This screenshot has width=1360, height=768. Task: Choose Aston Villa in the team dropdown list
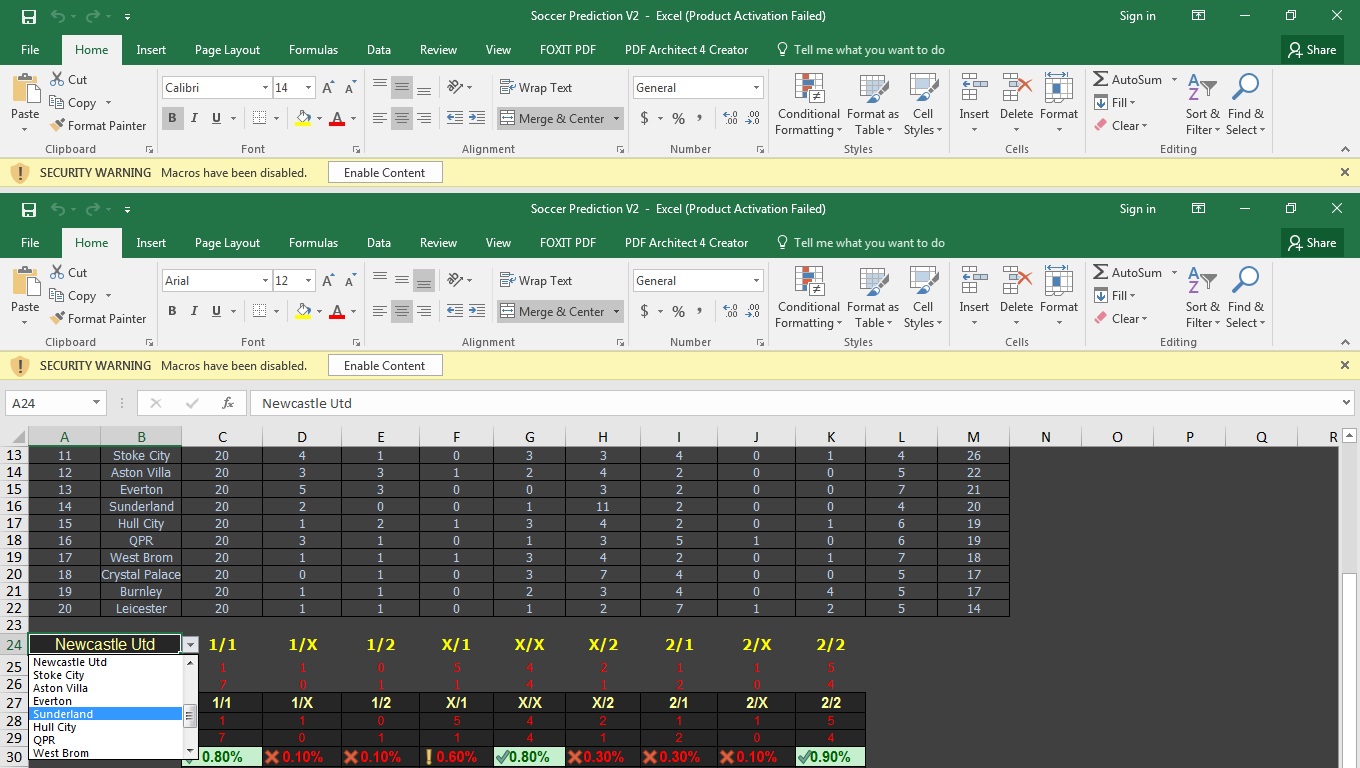click(106, 688)
